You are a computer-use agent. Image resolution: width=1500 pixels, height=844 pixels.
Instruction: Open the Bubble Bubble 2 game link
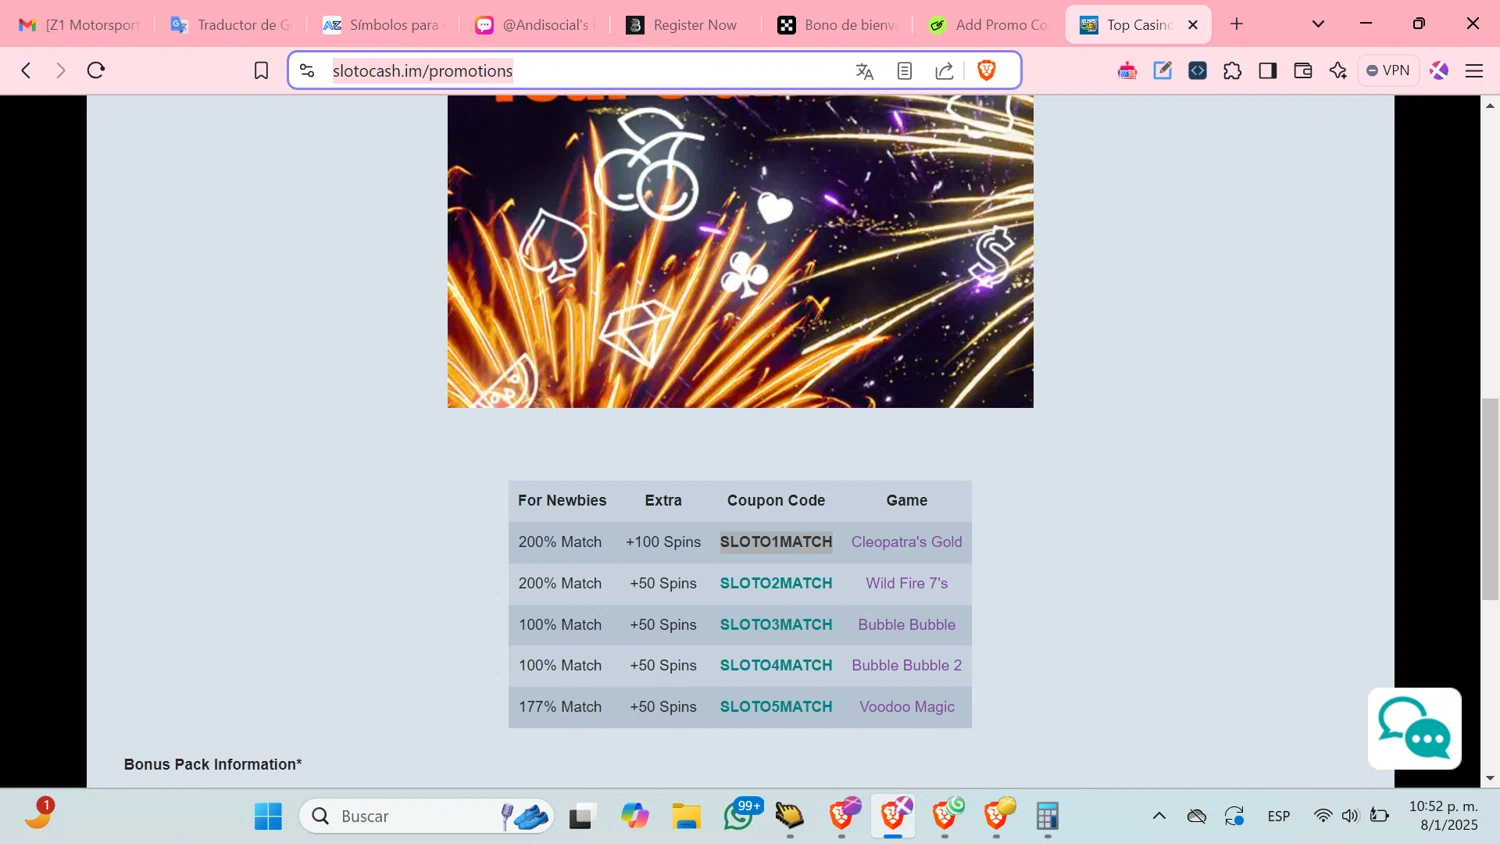coord(907,665)
